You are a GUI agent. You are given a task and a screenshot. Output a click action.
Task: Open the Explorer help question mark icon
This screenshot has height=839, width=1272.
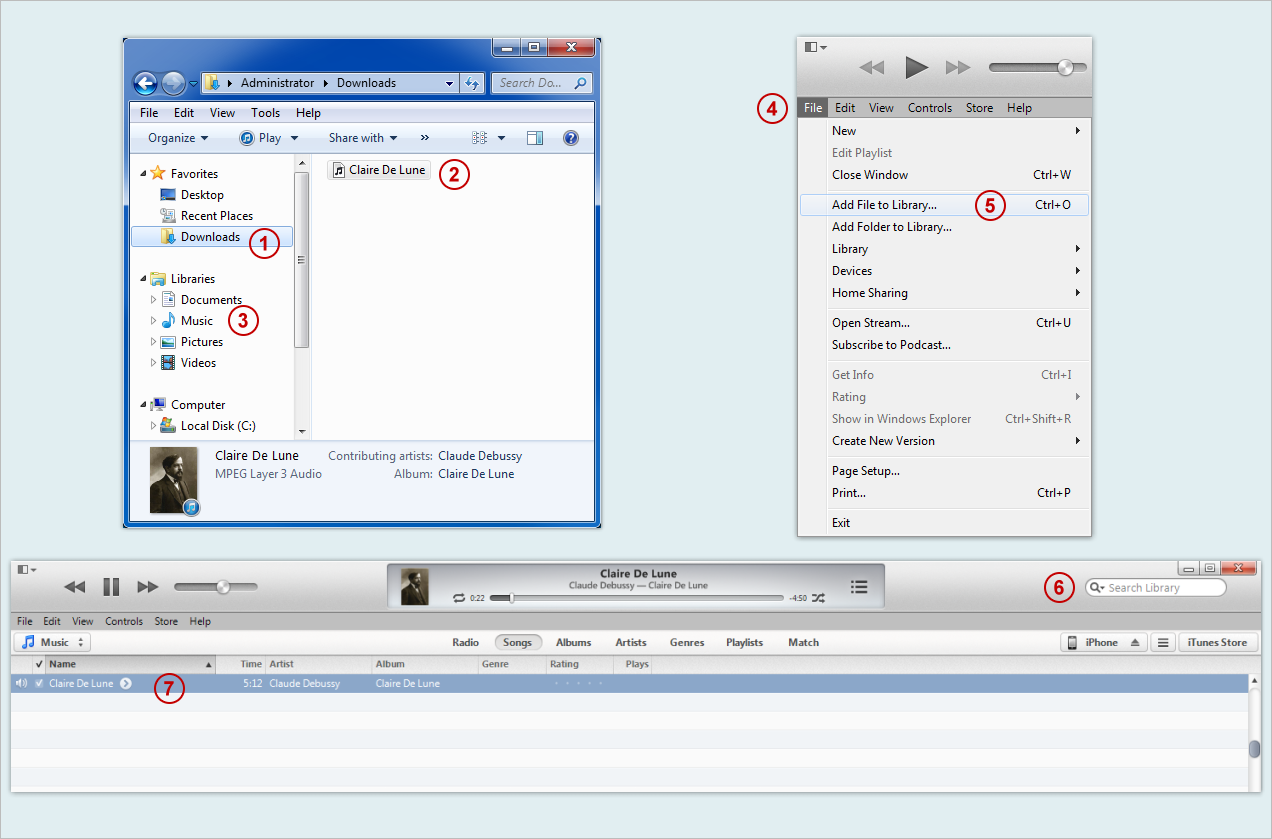click(571, 138)
